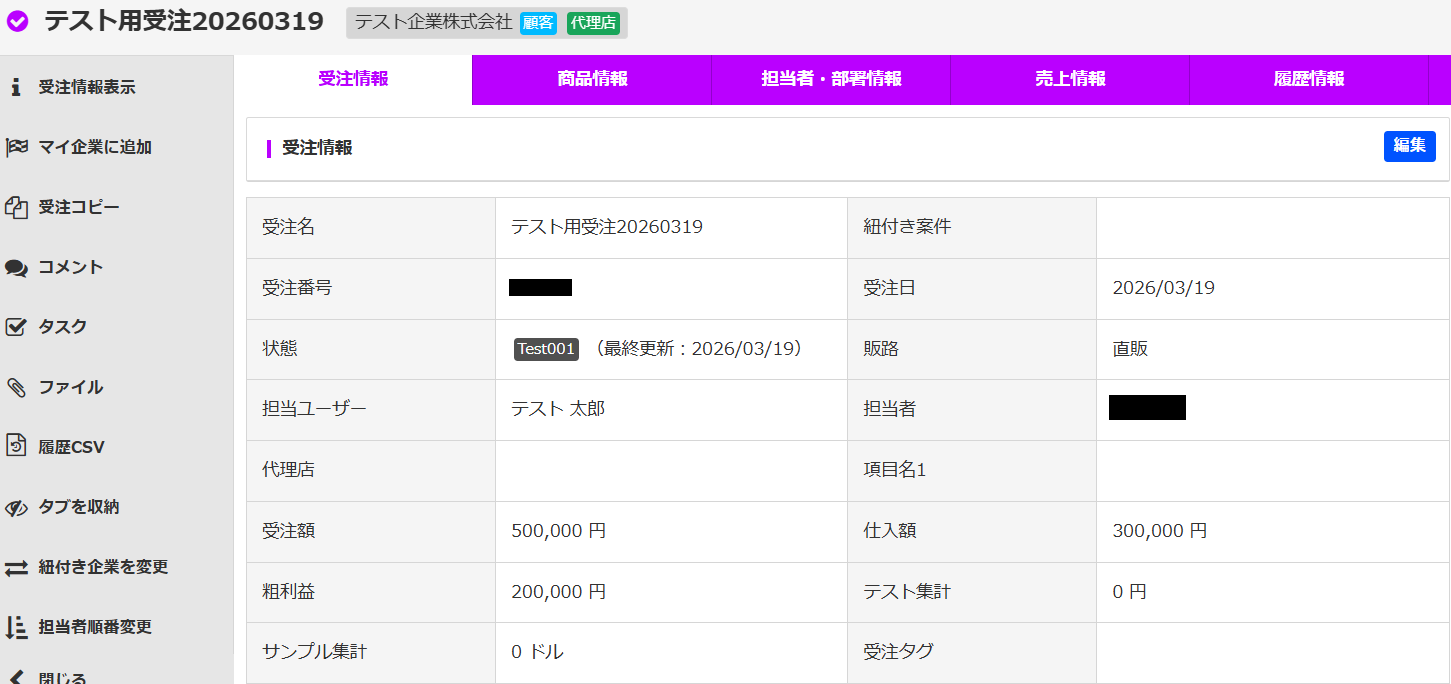Image resolution: width=1451 pixels, height=684 pixels.
Task: Click the Test001 status badge
Action: [x=546, y=349]
